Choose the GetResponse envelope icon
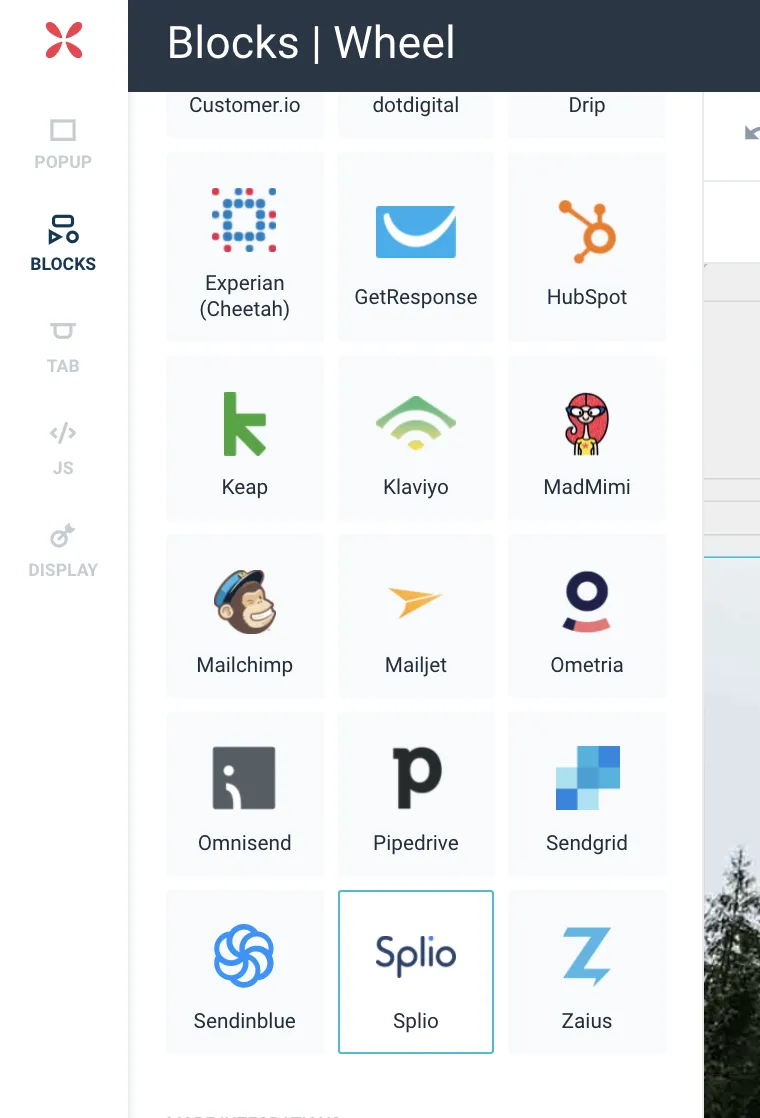The height and width of the screenshot is (1118, 760). 416,232
